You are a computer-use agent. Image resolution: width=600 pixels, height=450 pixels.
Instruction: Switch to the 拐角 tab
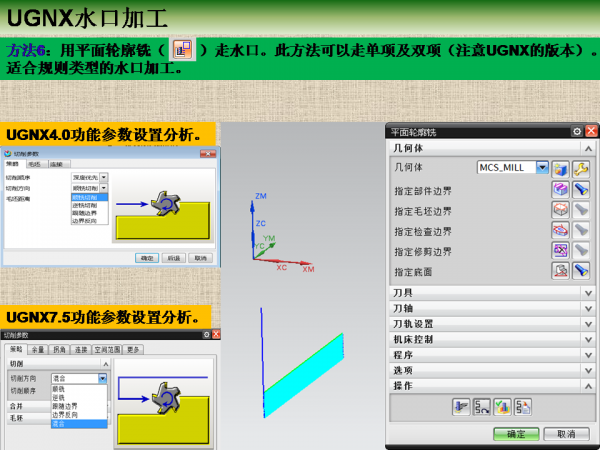pyautogui.click(x=59, y=349)
